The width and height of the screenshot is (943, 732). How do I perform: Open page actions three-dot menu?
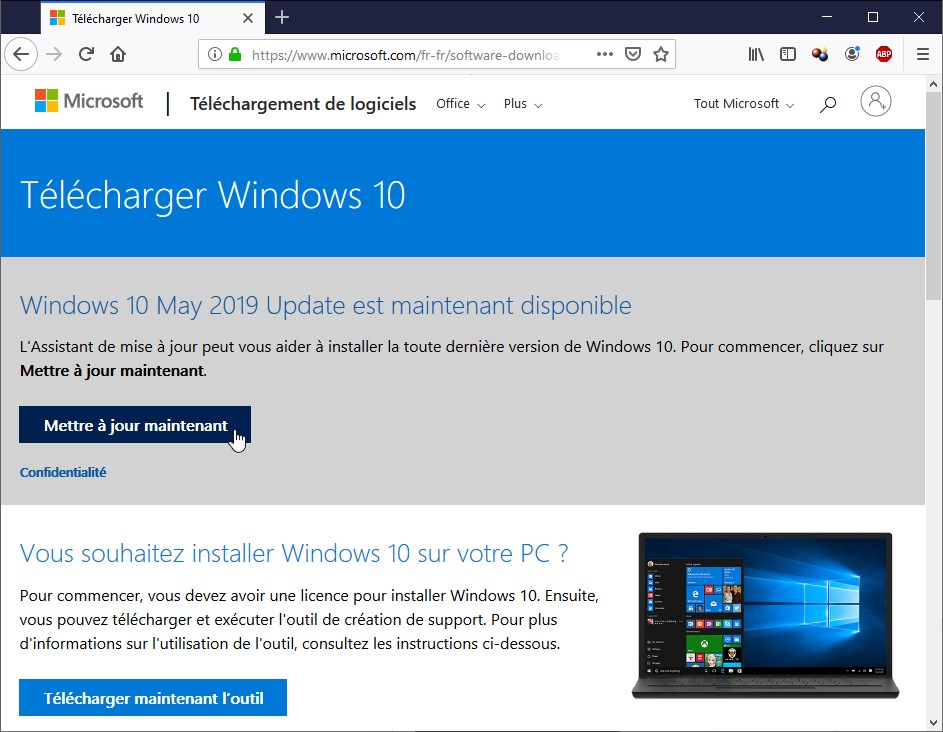click(x=604, y=54)
